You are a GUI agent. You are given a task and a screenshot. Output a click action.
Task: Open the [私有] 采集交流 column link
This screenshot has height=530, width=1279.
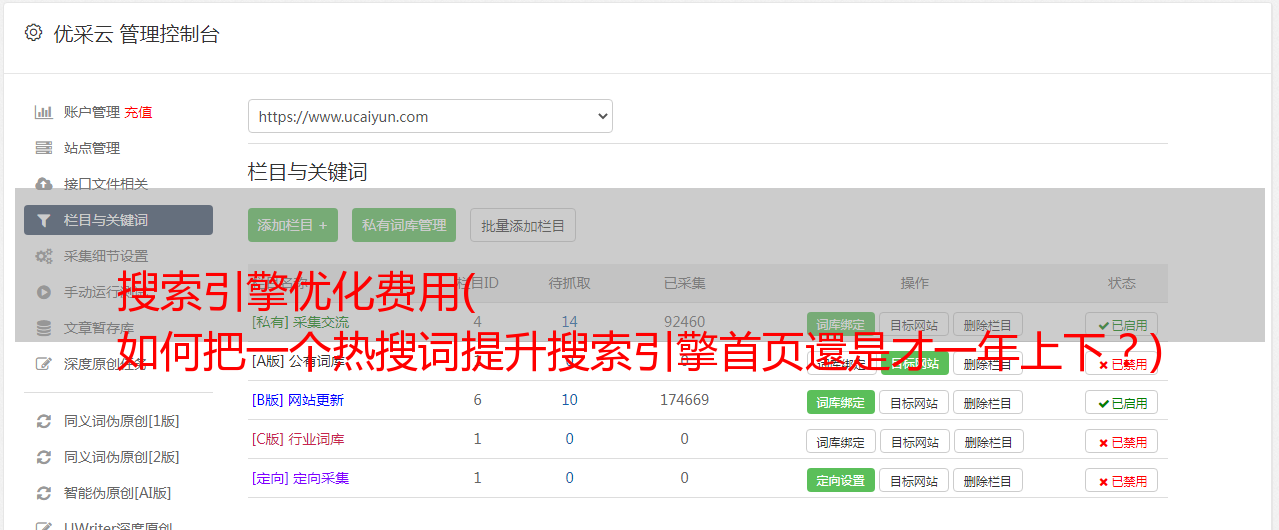[x=301, y=322]
